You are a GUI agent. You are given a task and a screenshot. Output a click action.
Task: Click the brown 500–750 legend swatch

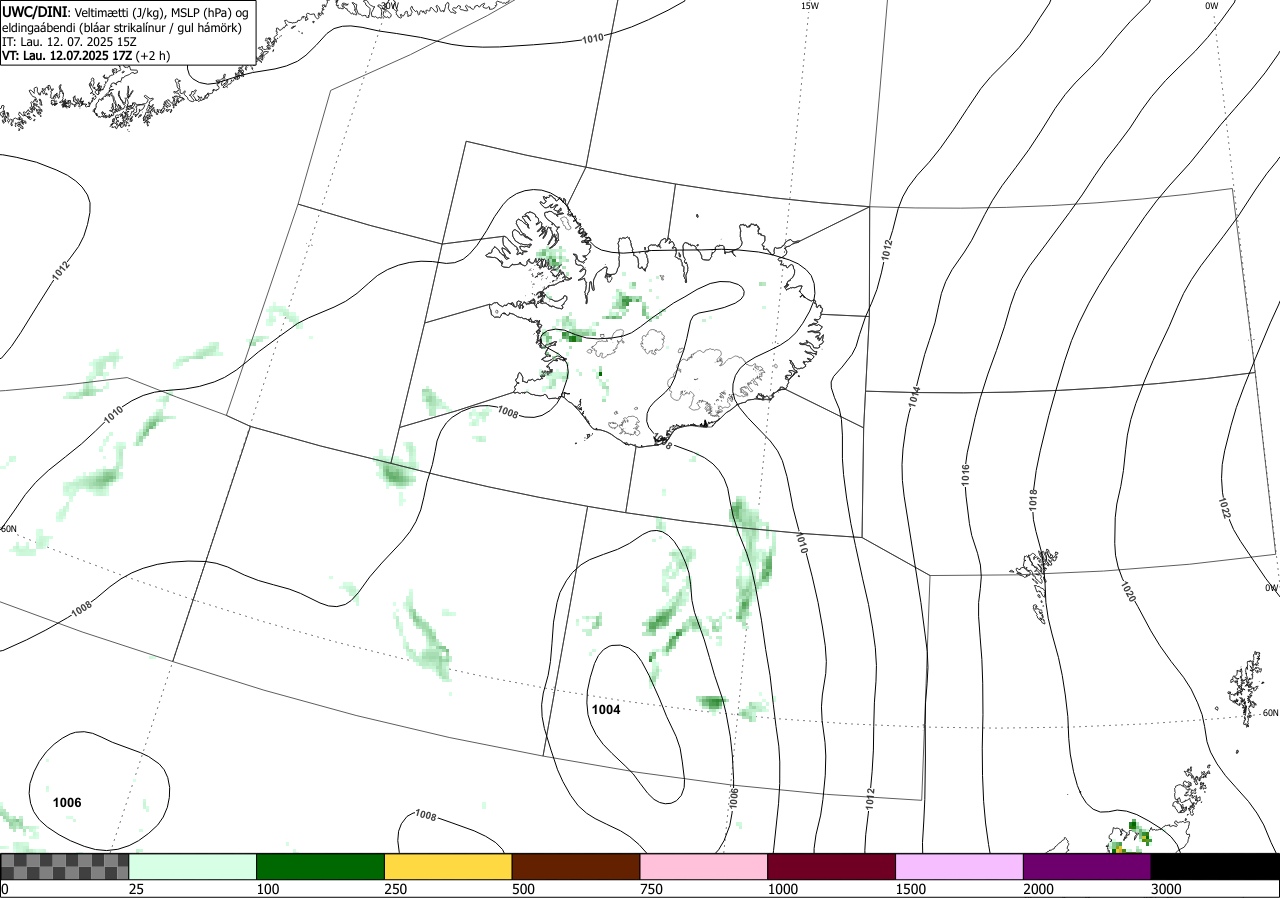tap(576, 866)
